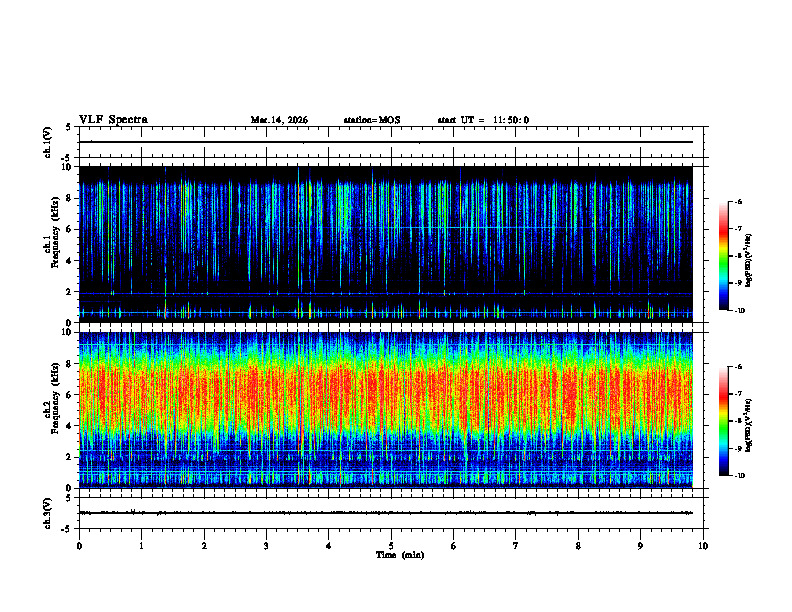Viewport: 792px width, 612px height.
Task: Click time-axis tick label "5"
Action: coord(391,546)
